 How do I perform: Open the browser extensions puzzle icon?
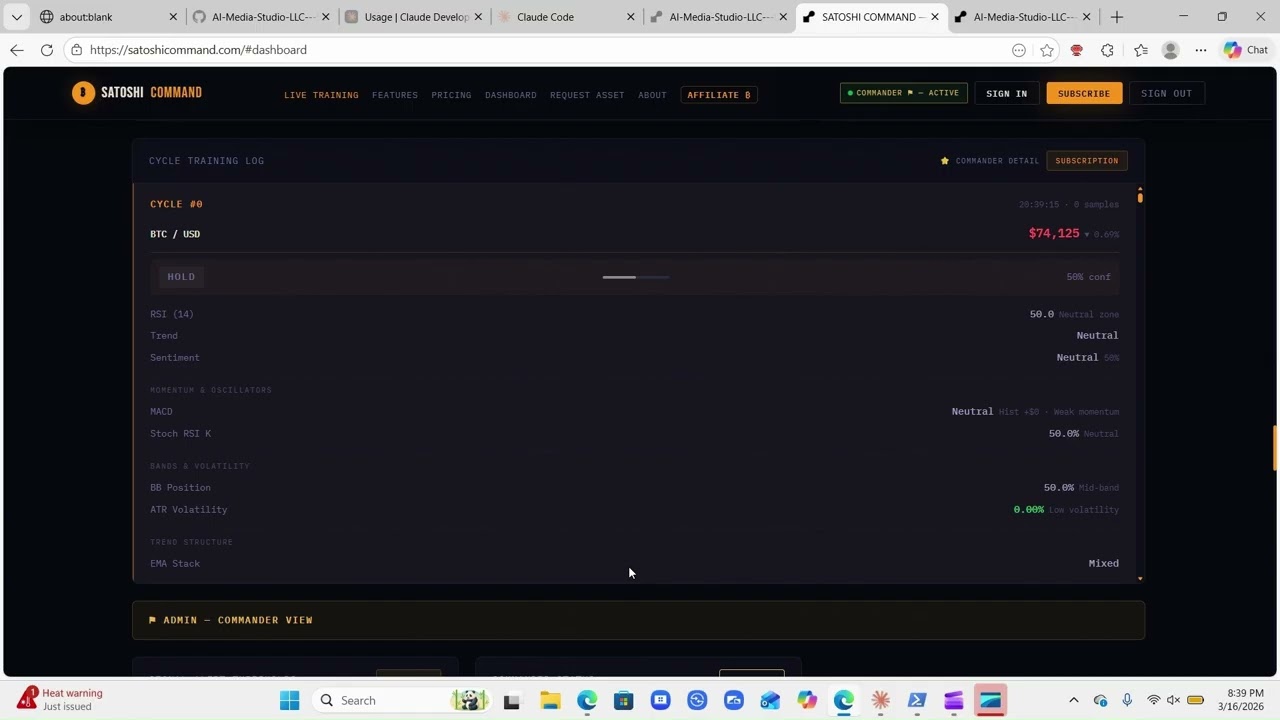1107,50
